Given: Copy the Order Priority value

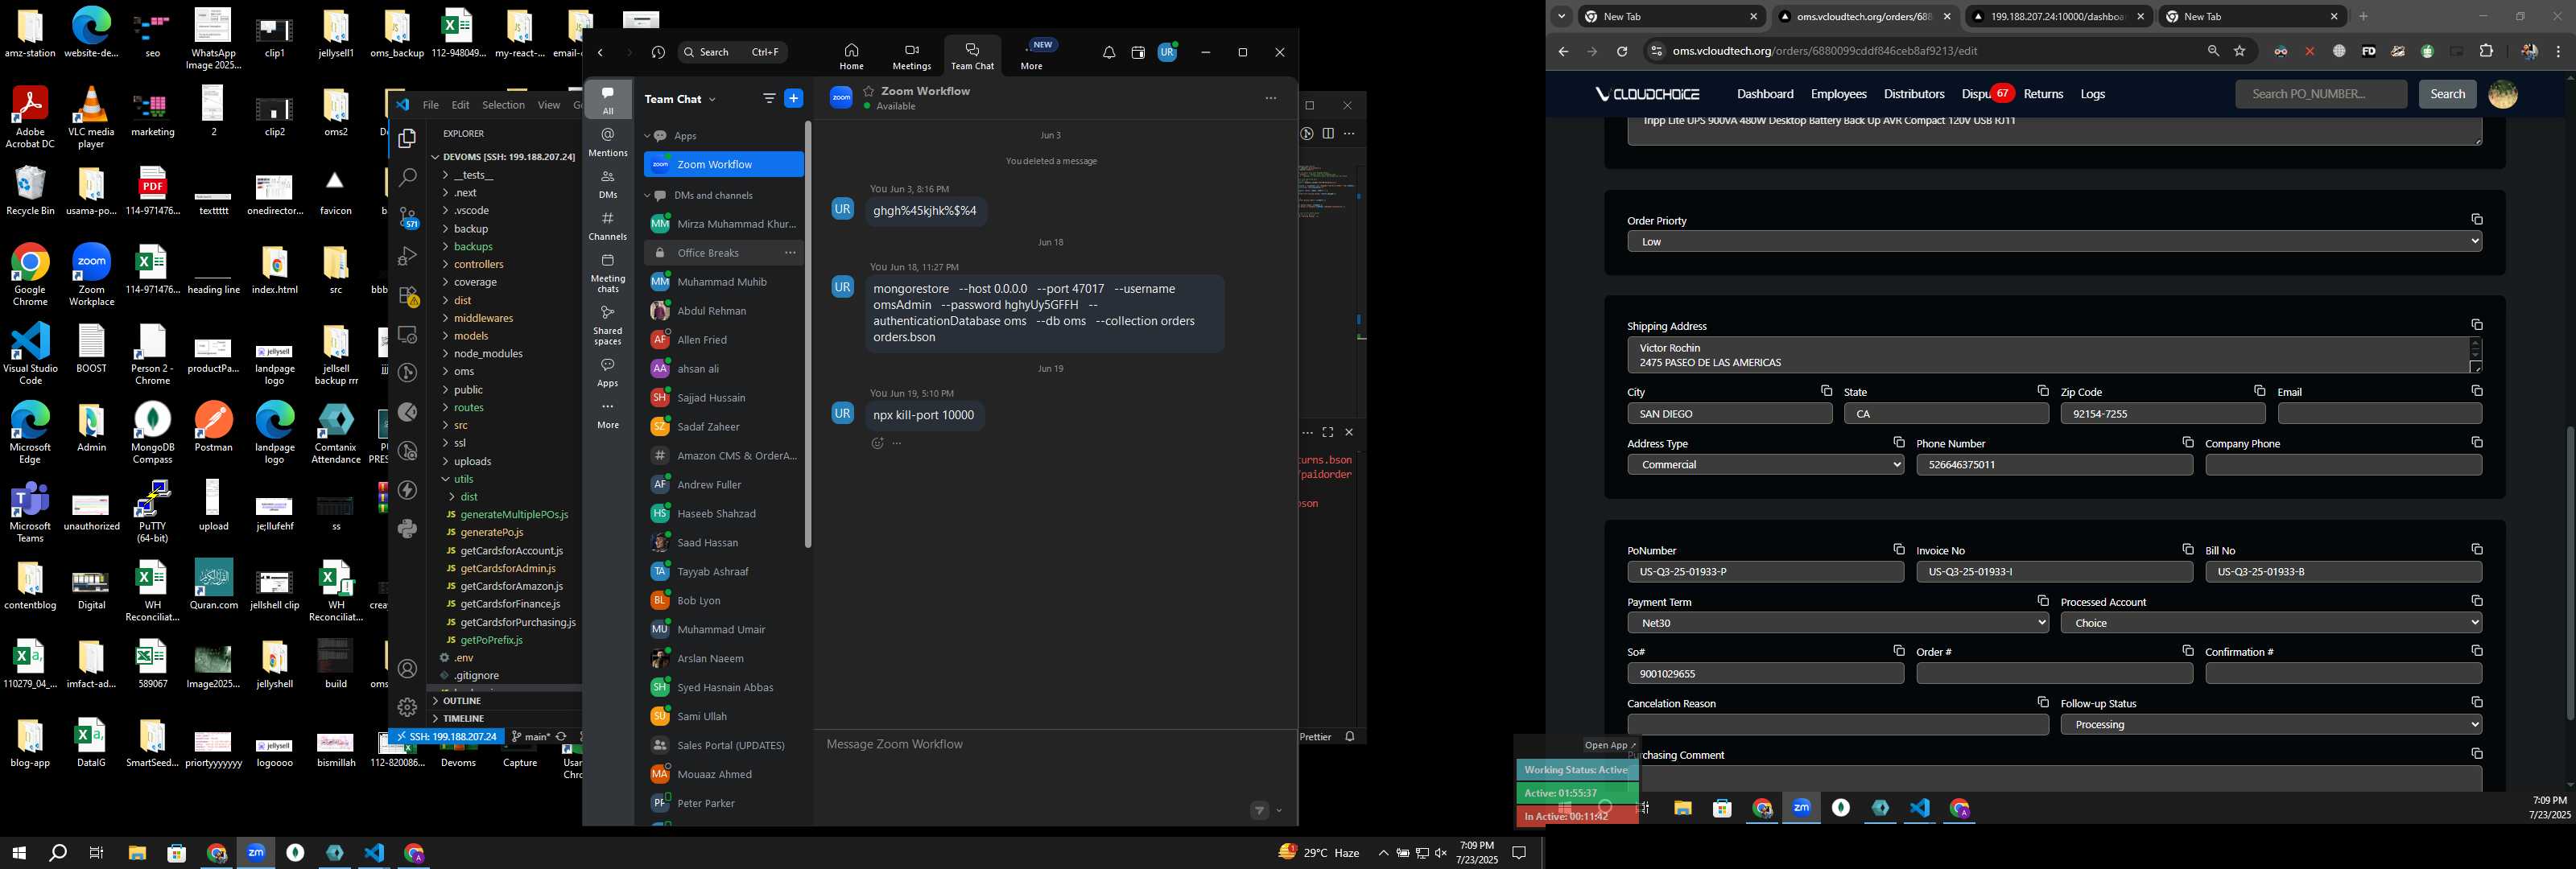Looking at the screenshot, I should click(x=2477, y=220).
